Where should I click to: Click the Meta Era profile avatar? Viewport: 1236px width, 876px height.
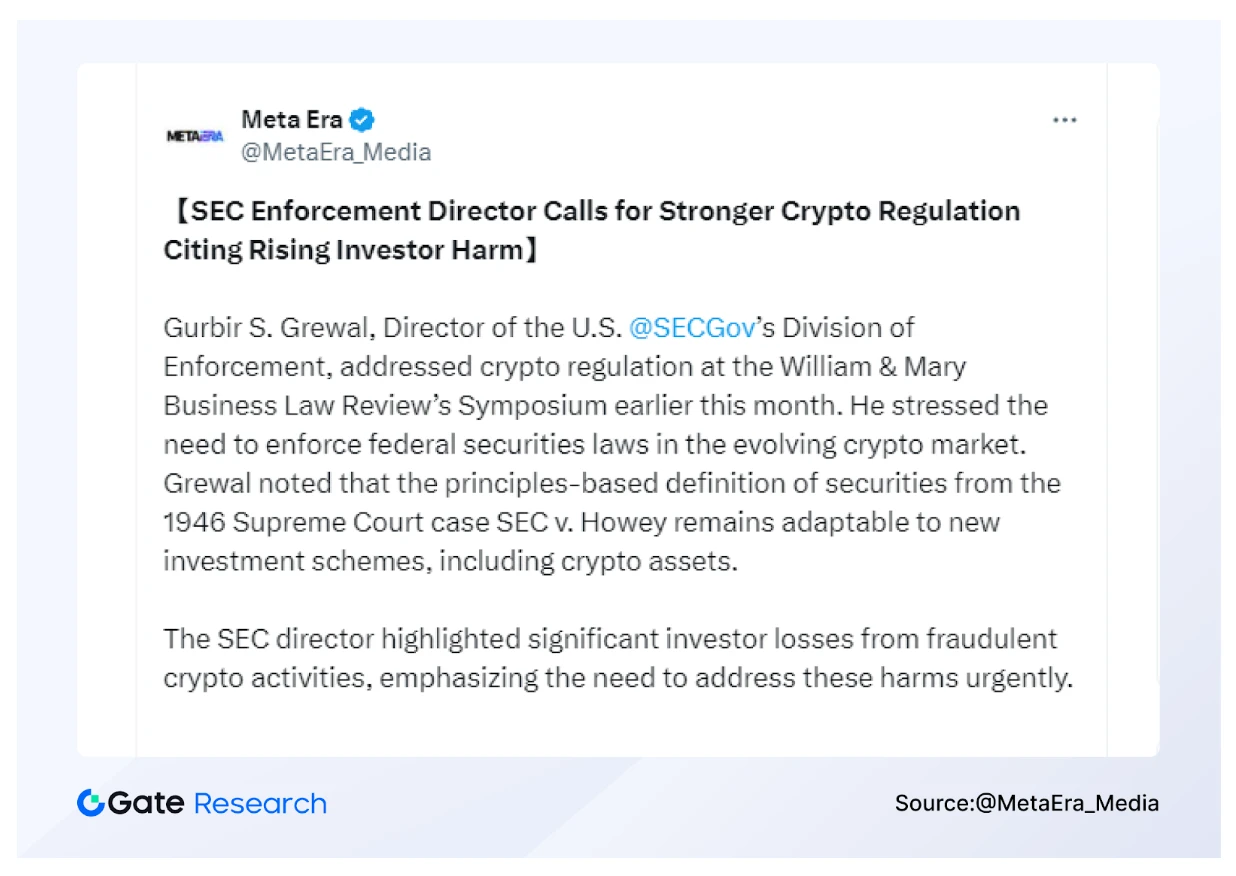[194, 136]
